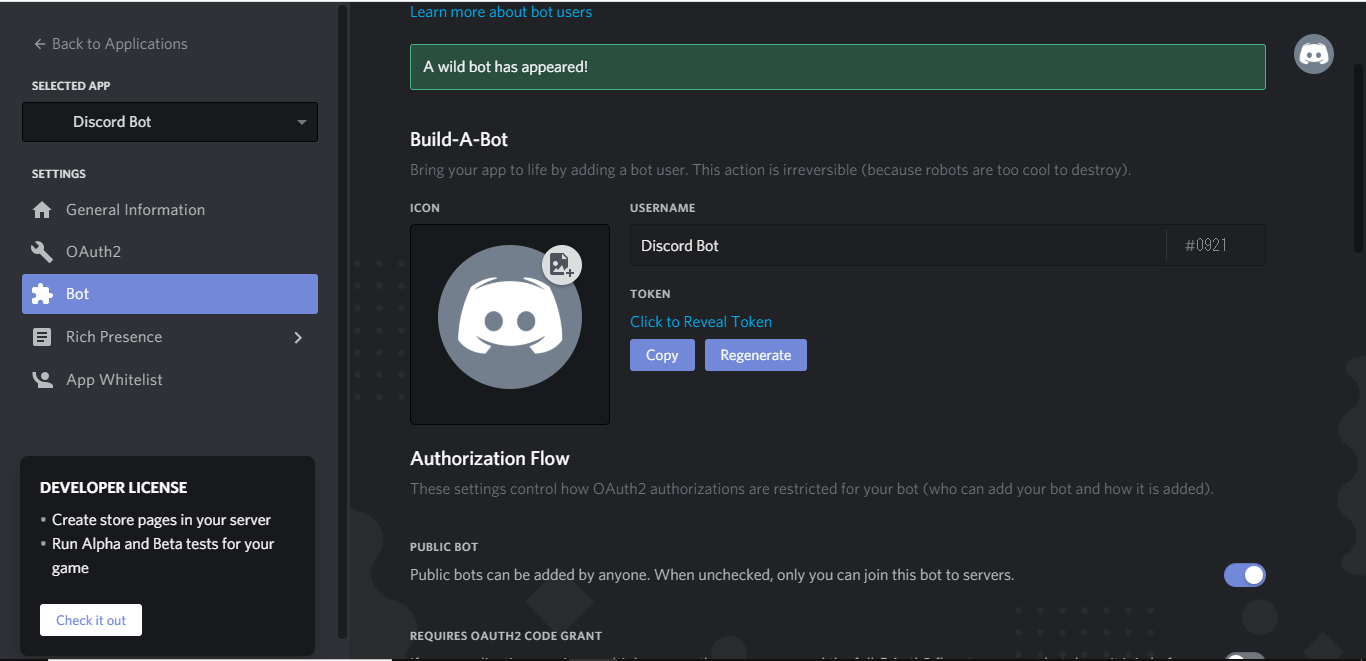Disable the Public Bot toggle

click(x=1245, y=575)
